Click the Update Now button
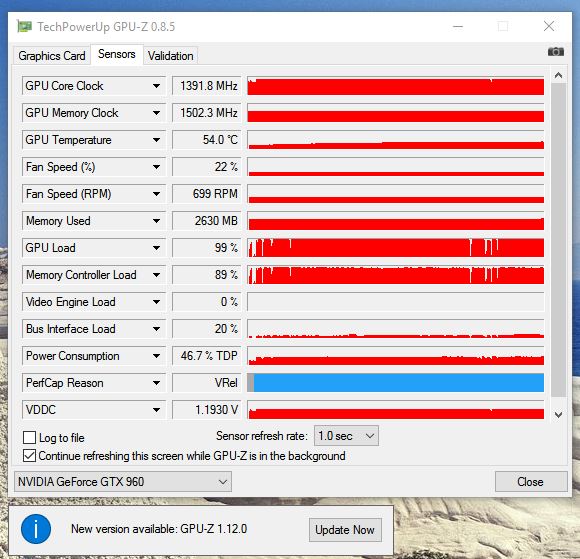This screenshot has height=559, width=580. coord(345,530)
